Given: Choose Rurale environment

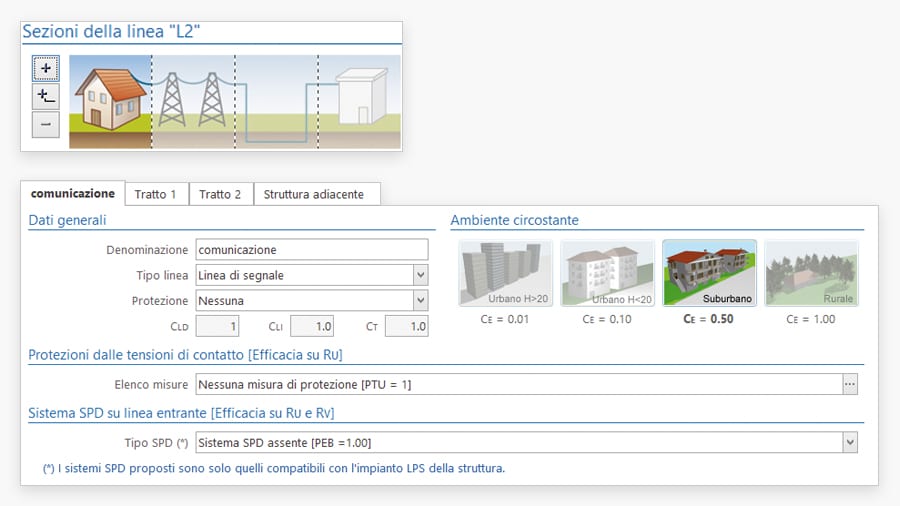Looking at the screenshot, I should click(812, 273).
